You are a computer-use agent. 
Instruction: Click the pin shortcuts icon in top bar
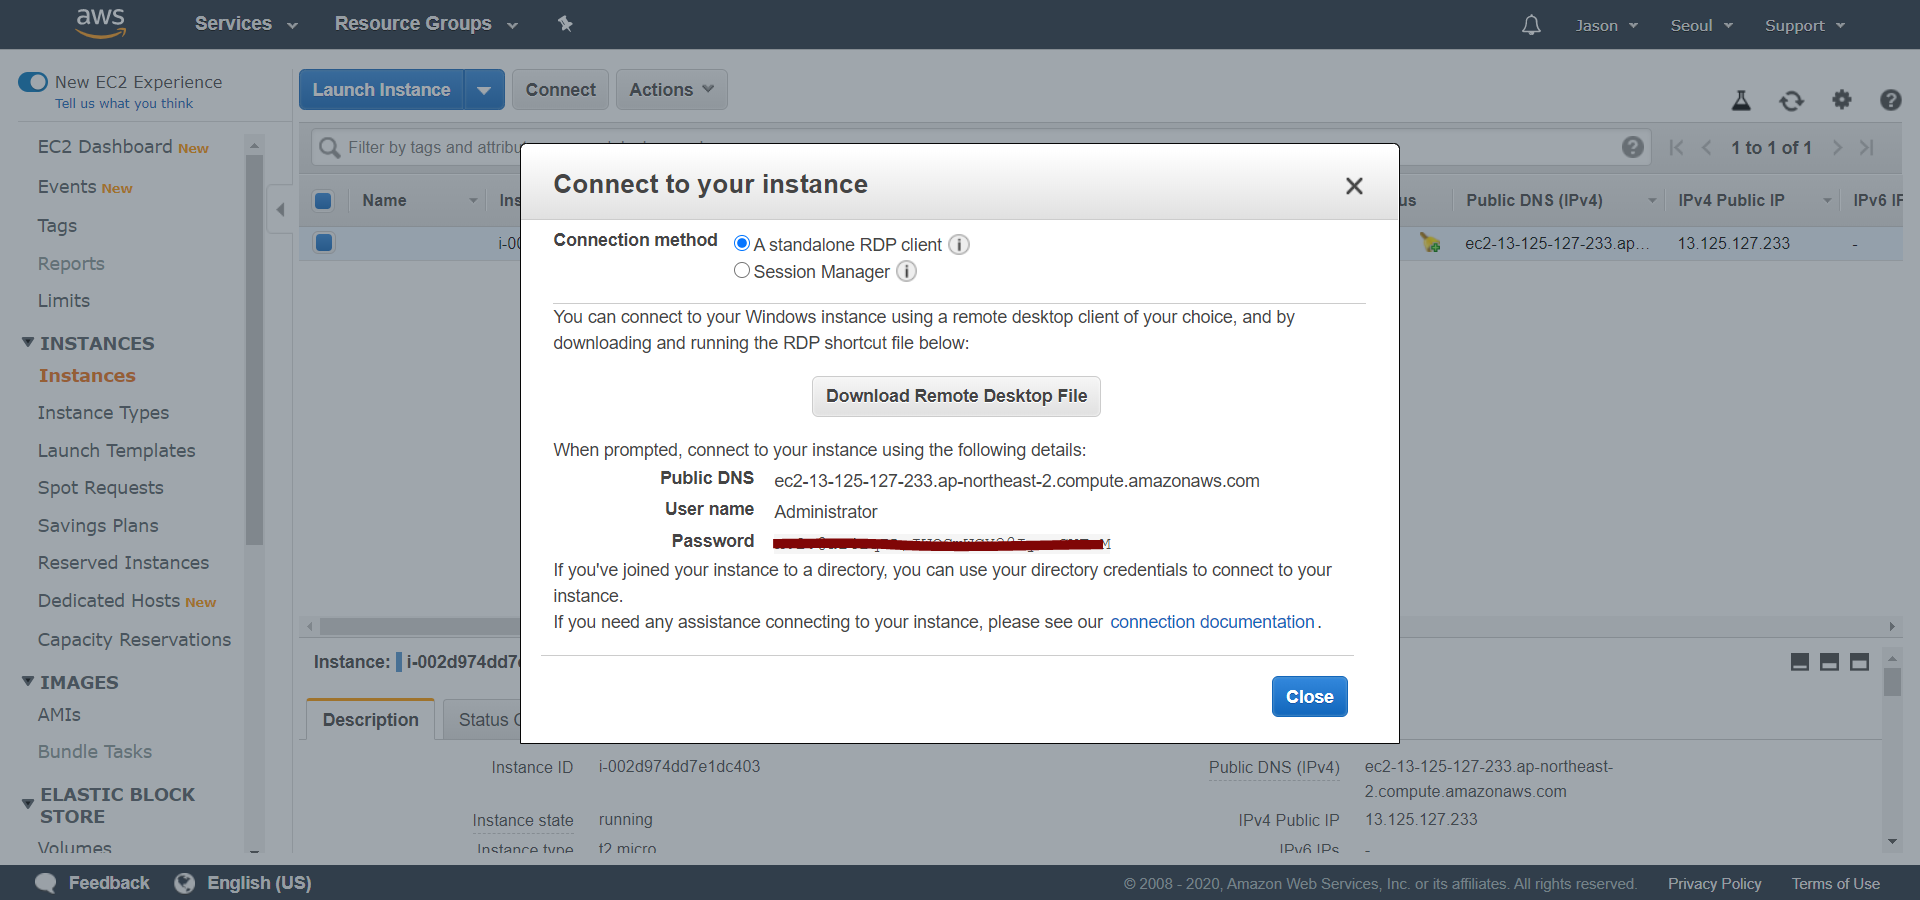565,24
